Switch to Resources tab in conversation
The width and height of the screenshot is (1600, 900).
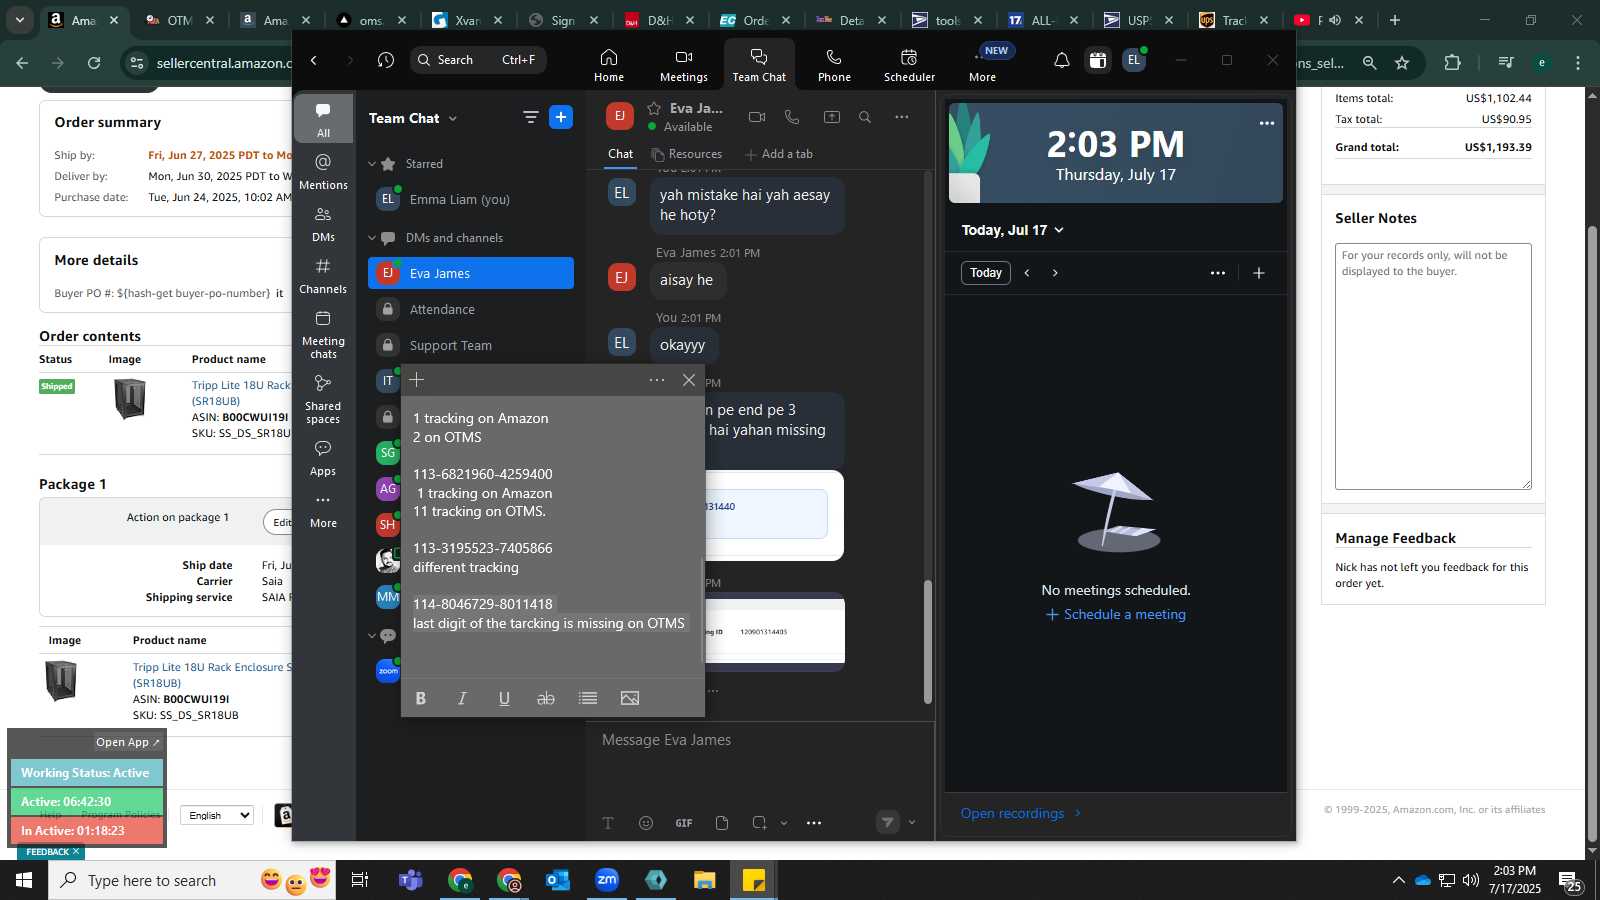(686, 154)
